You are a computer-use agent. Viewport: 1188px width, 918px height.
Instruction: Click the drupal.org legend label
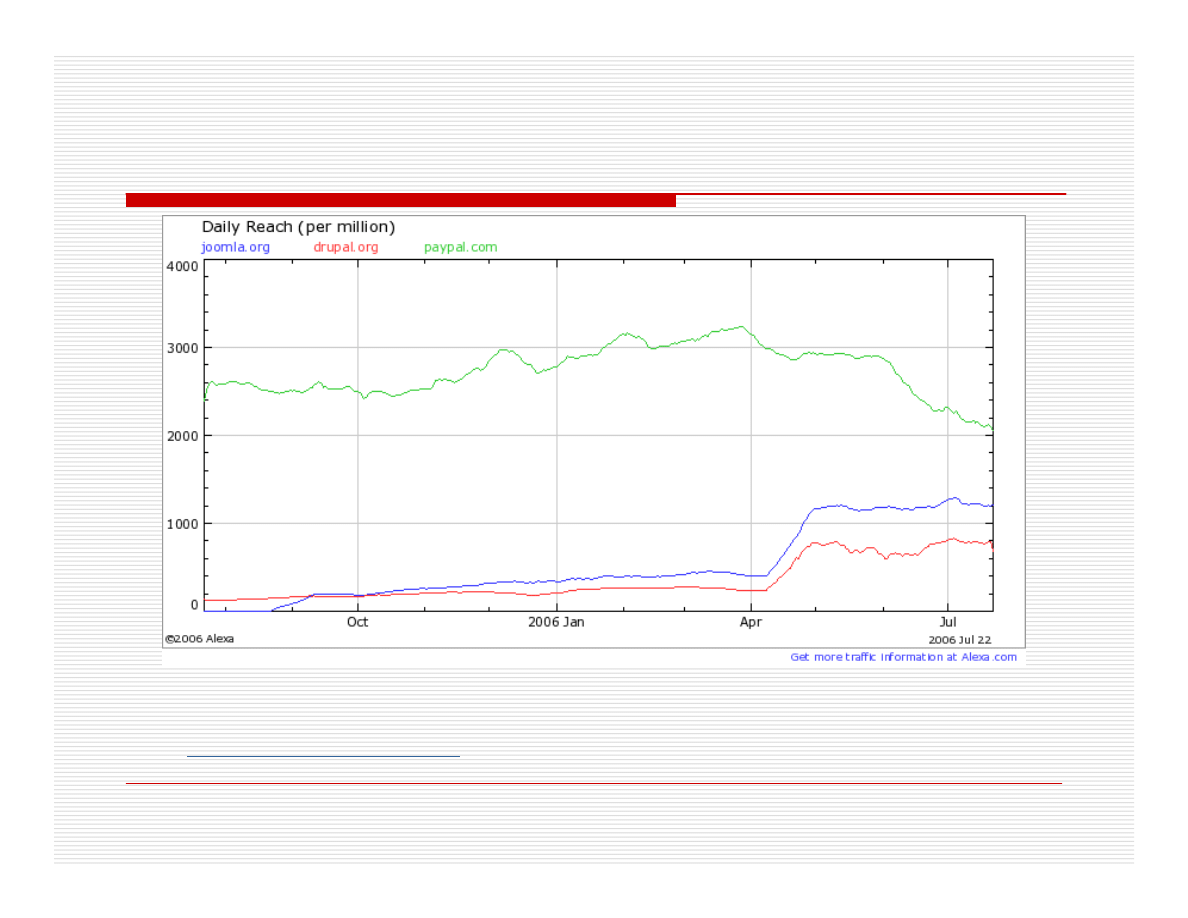tap(346, 247)
